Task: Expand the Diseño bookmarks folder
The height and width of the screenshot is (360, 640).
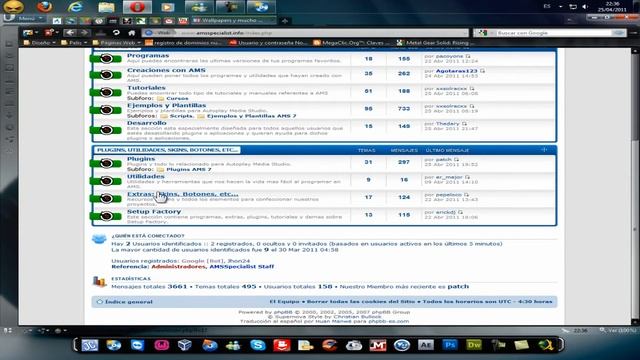Action: pyautogui.click(x=40, y=42)
